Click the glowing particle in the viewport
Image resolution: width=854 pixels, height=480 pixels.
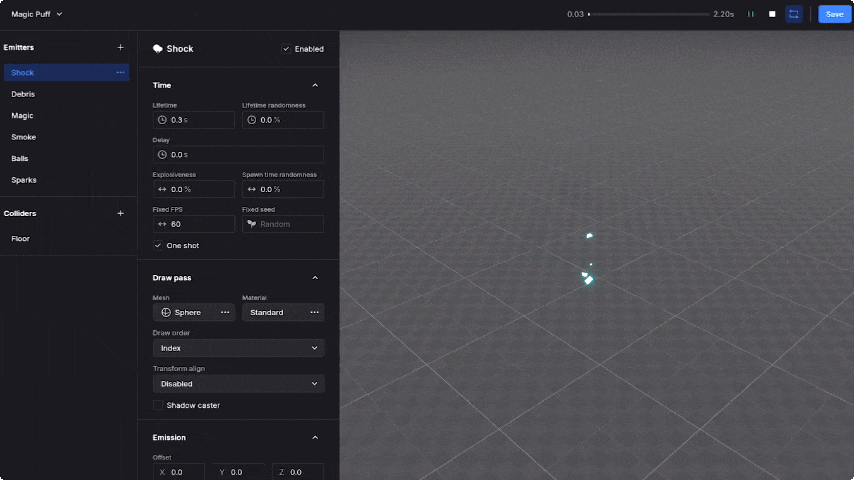[588, 278]
